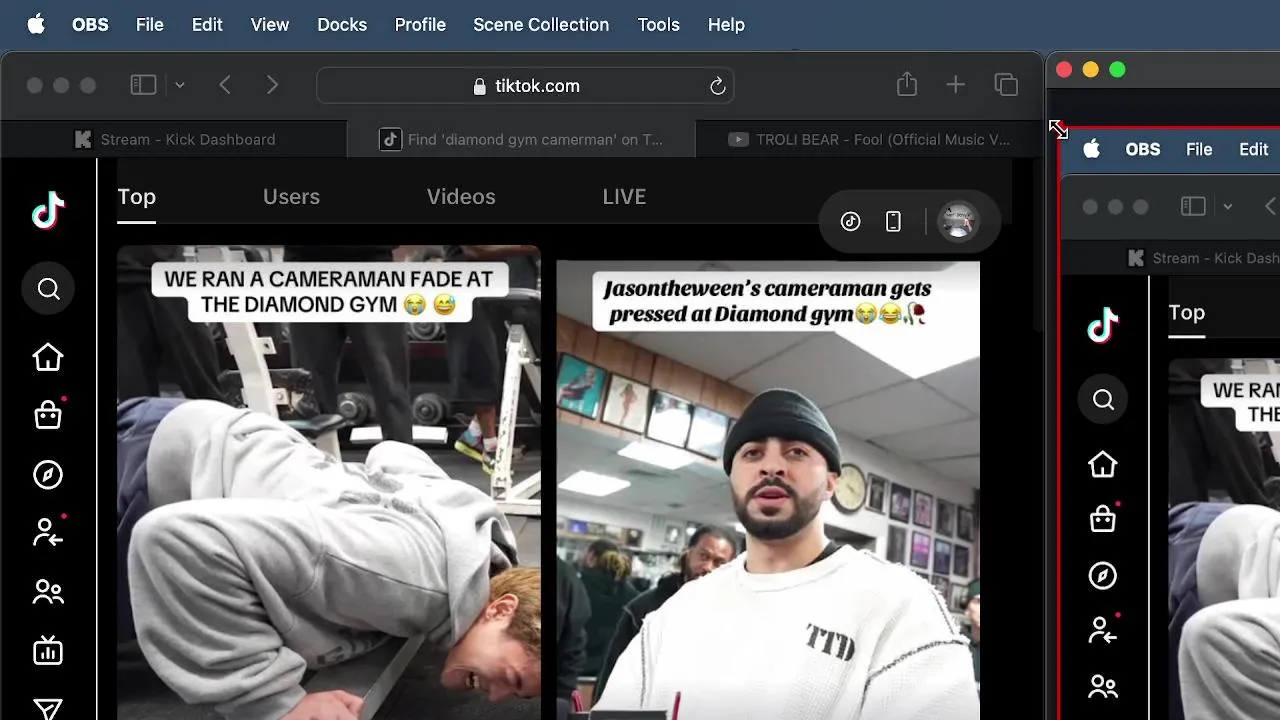Open TikTok search in left sidebar

pyautogui.click(x=48, y=289)
